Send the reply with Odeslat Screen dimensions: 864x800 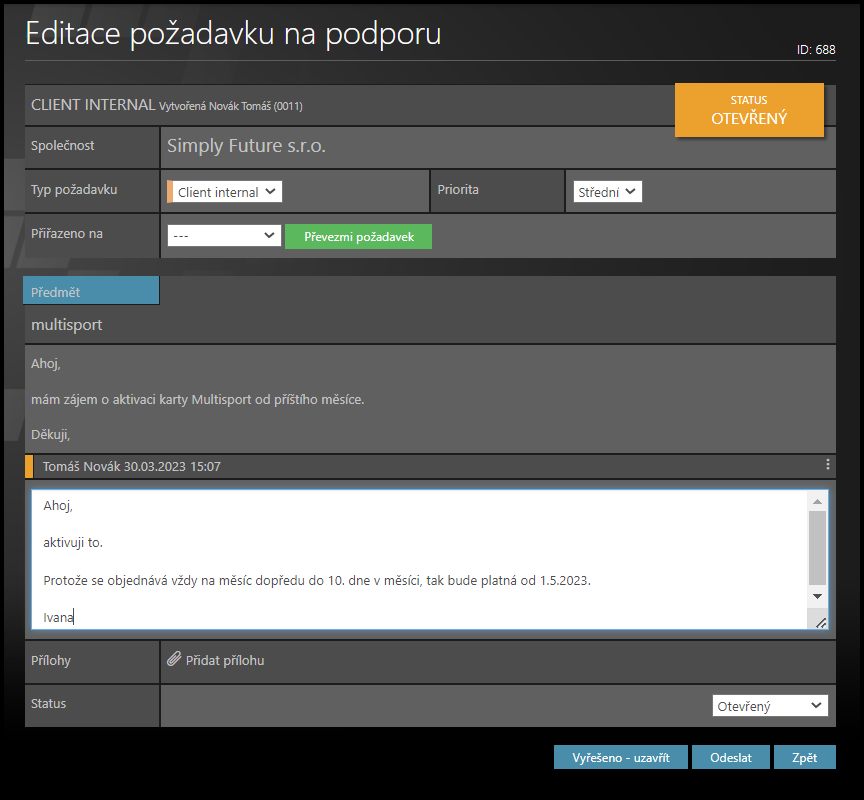(730, 757)
